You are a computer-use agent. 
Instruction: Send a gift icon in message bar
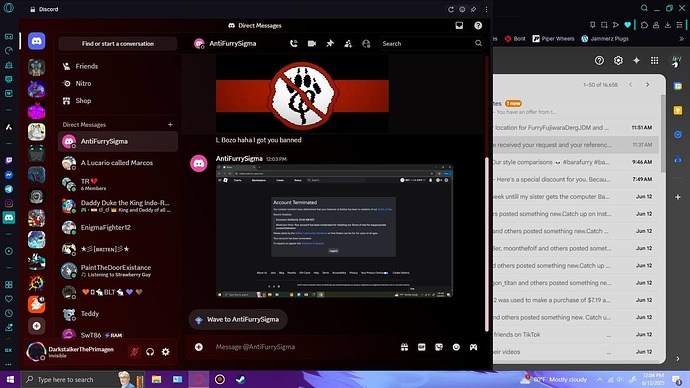[x=404, y=347]
